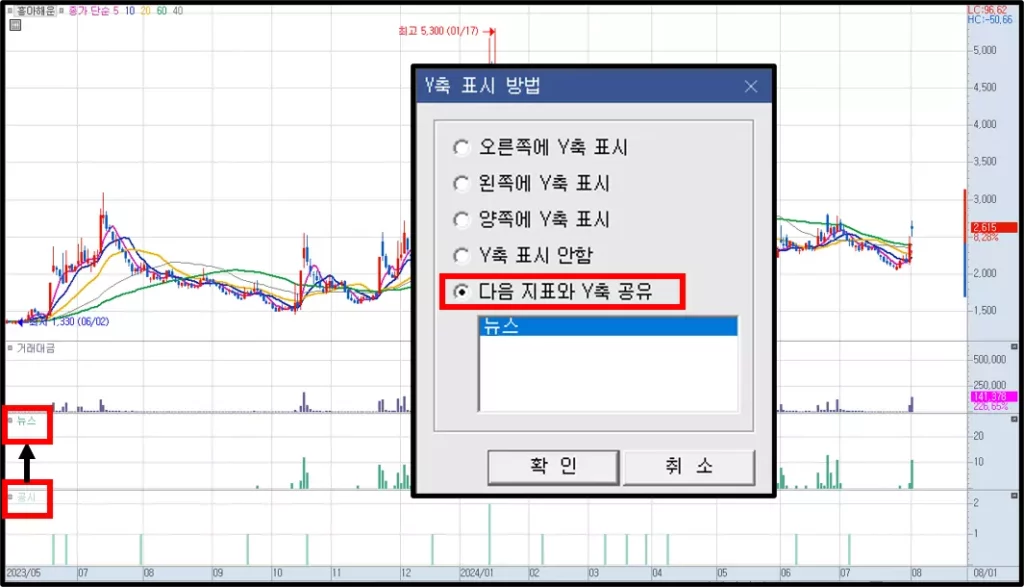This screenshot has height=587, width=1024.
Task: Click the corner icon of the 뉴스 panel
Action: pyautogui.click(x=1014, y=419)
